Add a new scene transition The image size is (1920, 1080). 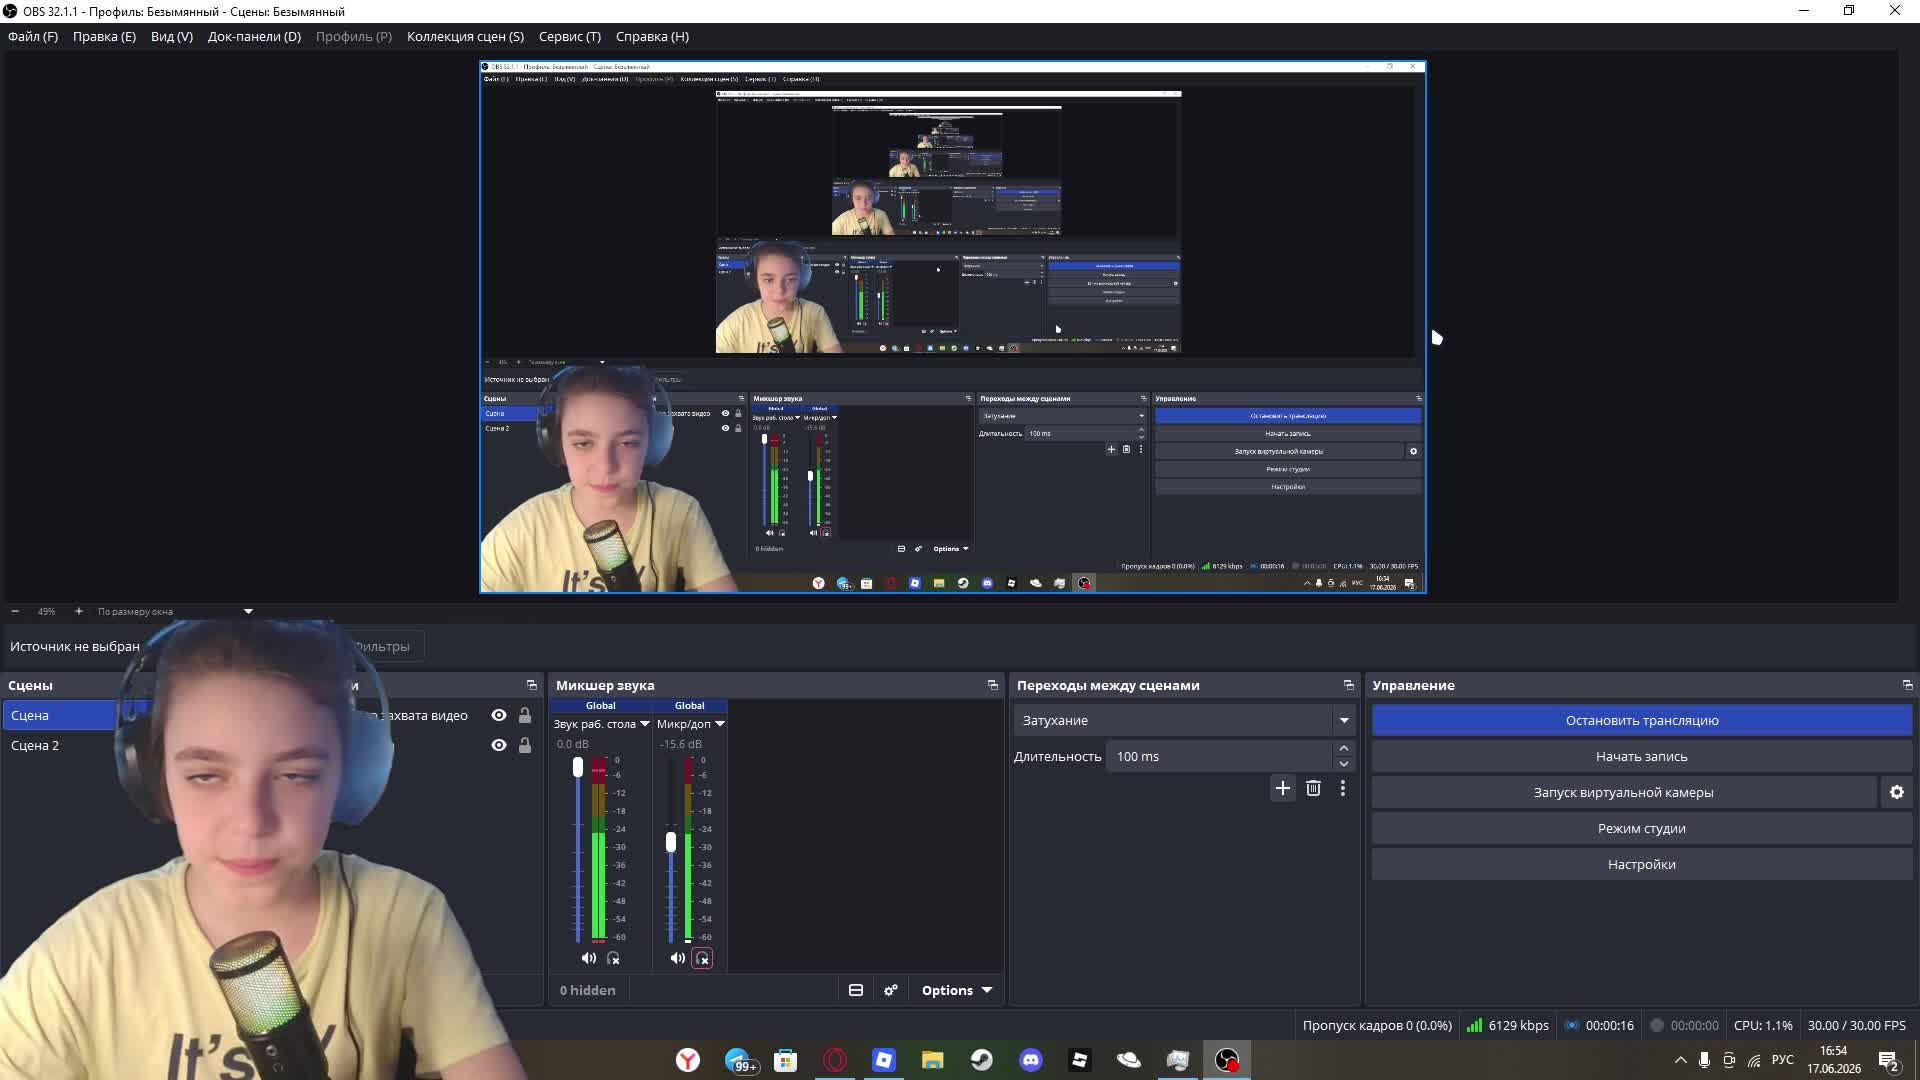tap(1283, 788)
